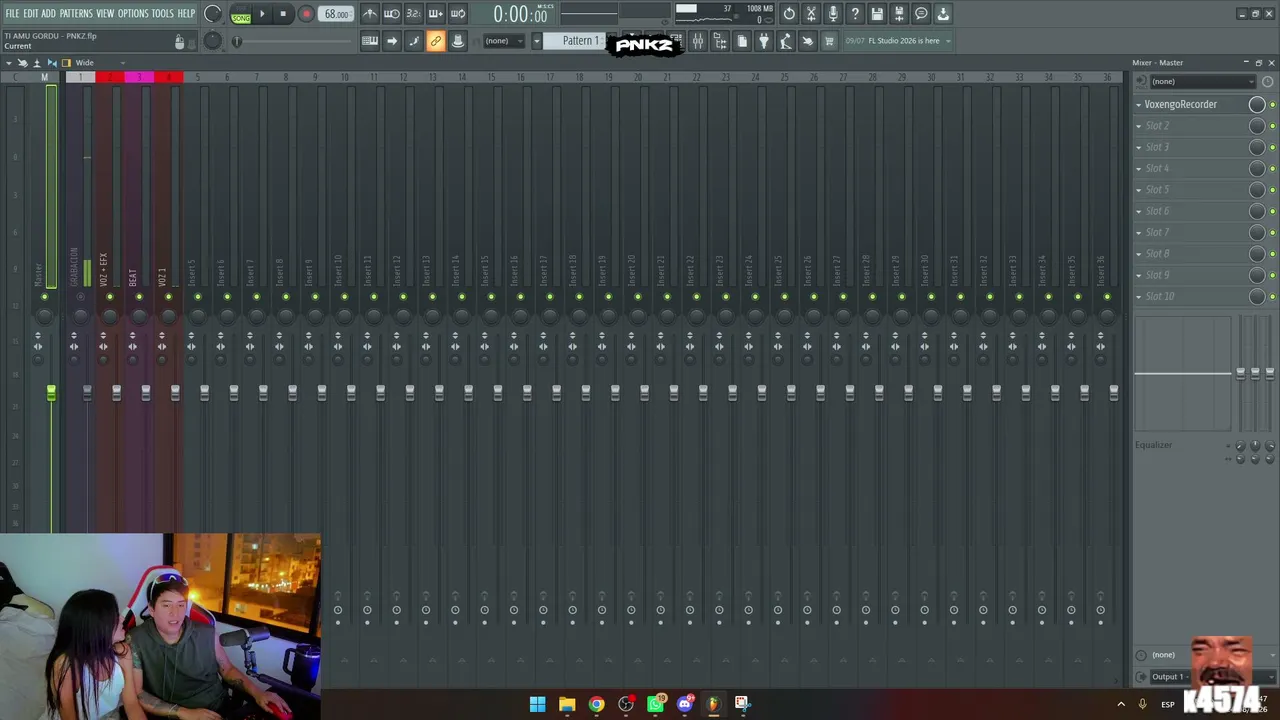Open the ADD menu
The height and width of the screenshot is (720, 1280).
(49, 14)
